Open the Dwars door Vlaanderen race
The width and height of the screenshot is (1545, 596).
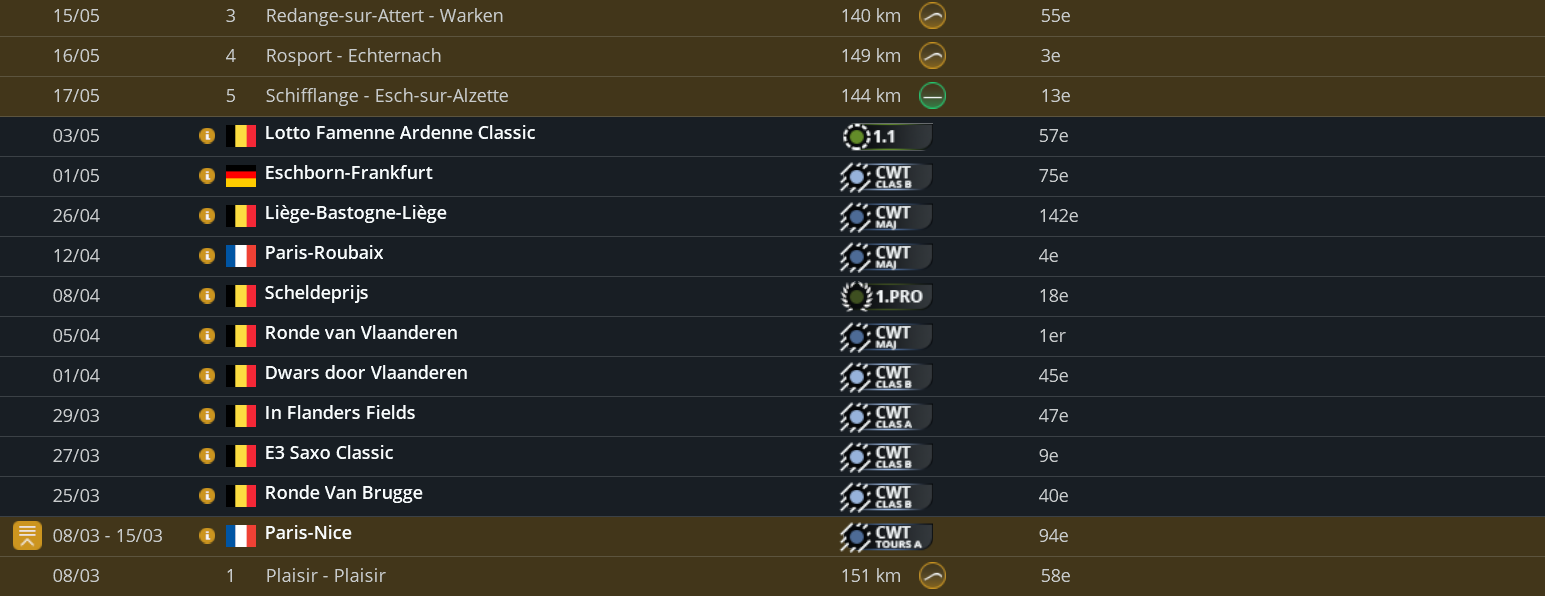click(366, 373)
